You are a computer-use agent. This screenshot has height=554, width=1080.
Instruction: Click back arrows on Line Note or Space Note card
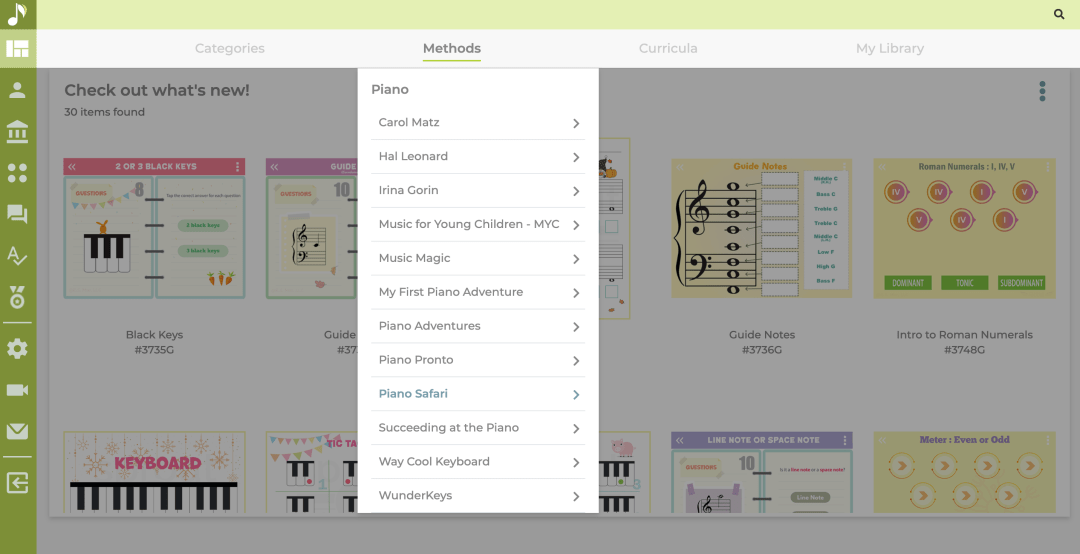[680, 440]
